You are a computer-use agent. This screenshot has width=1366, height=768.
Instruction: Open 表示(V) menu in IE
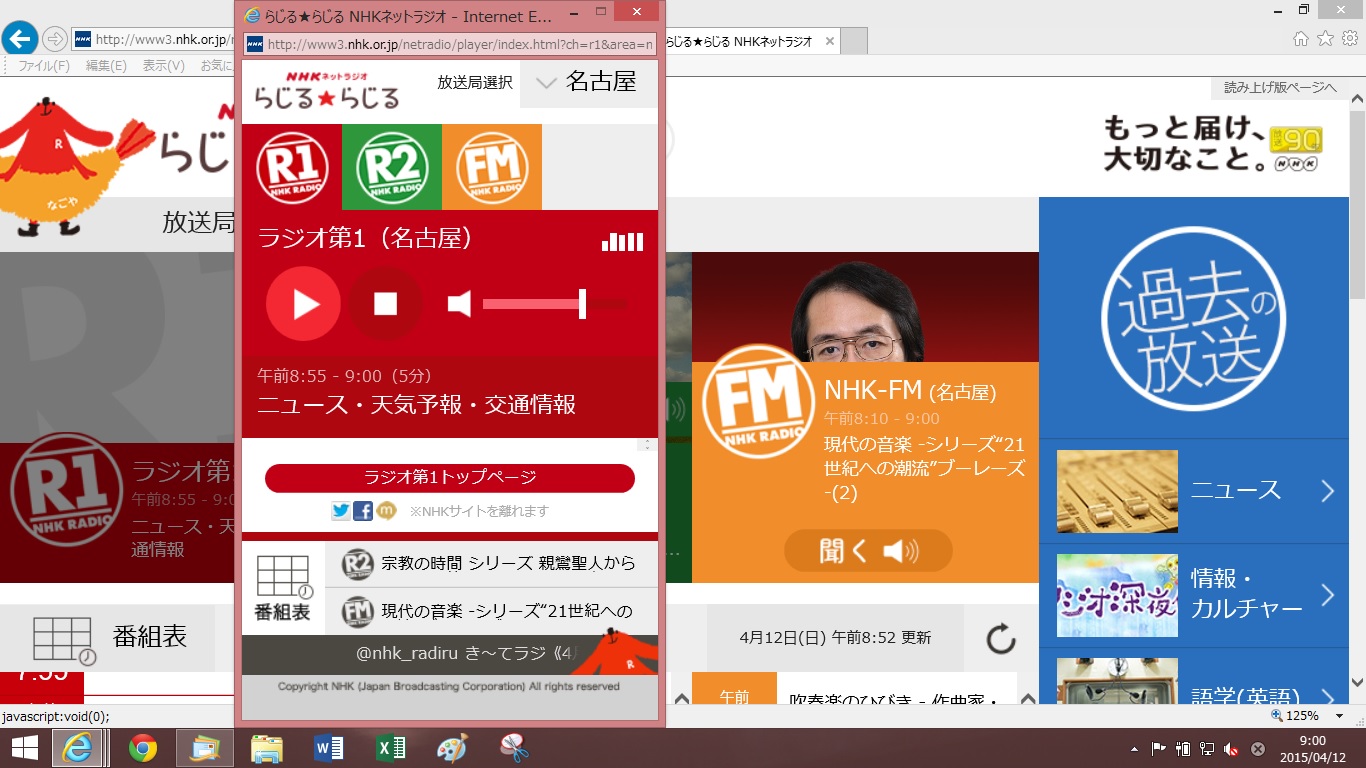164,66
